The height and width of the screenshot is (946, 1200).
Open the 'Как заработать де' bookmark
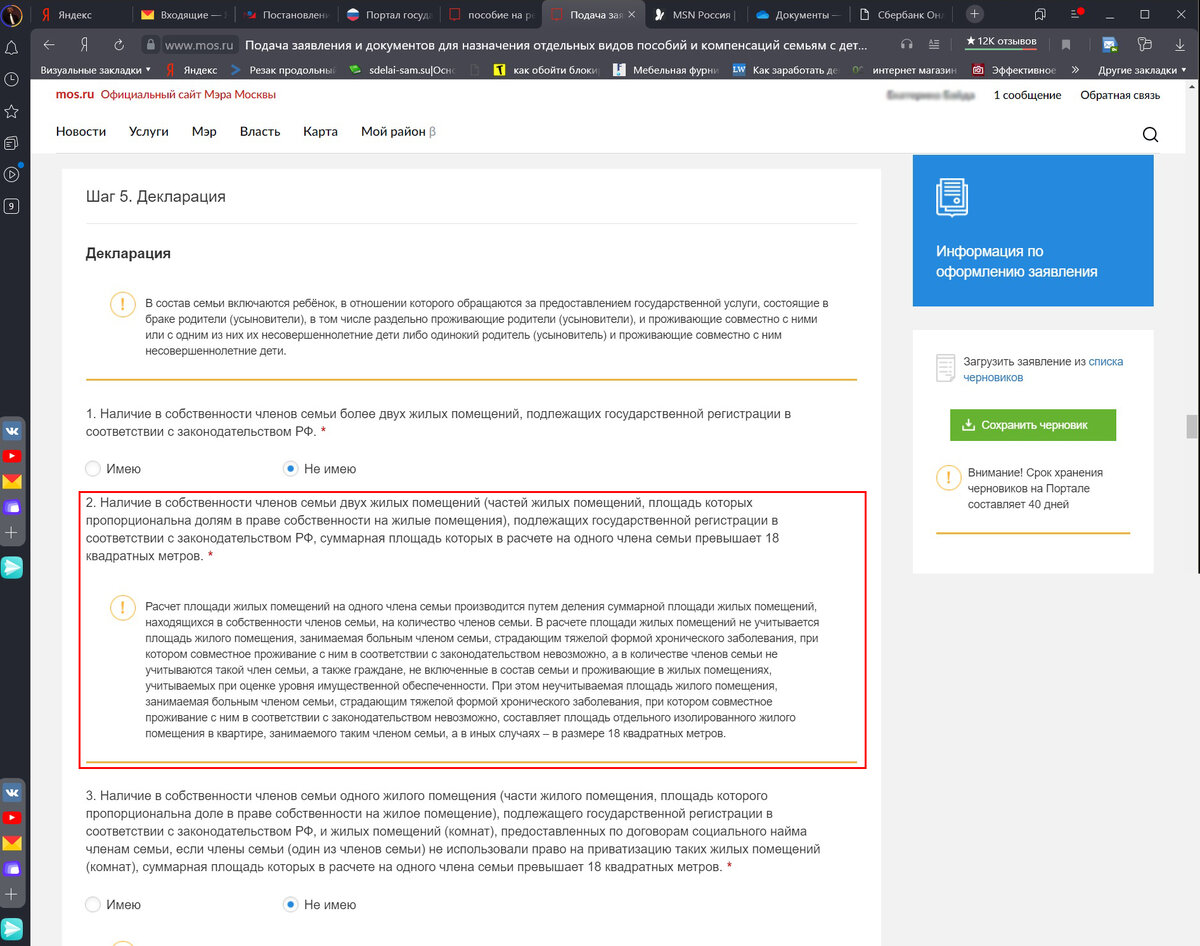(x=785, y=70)
